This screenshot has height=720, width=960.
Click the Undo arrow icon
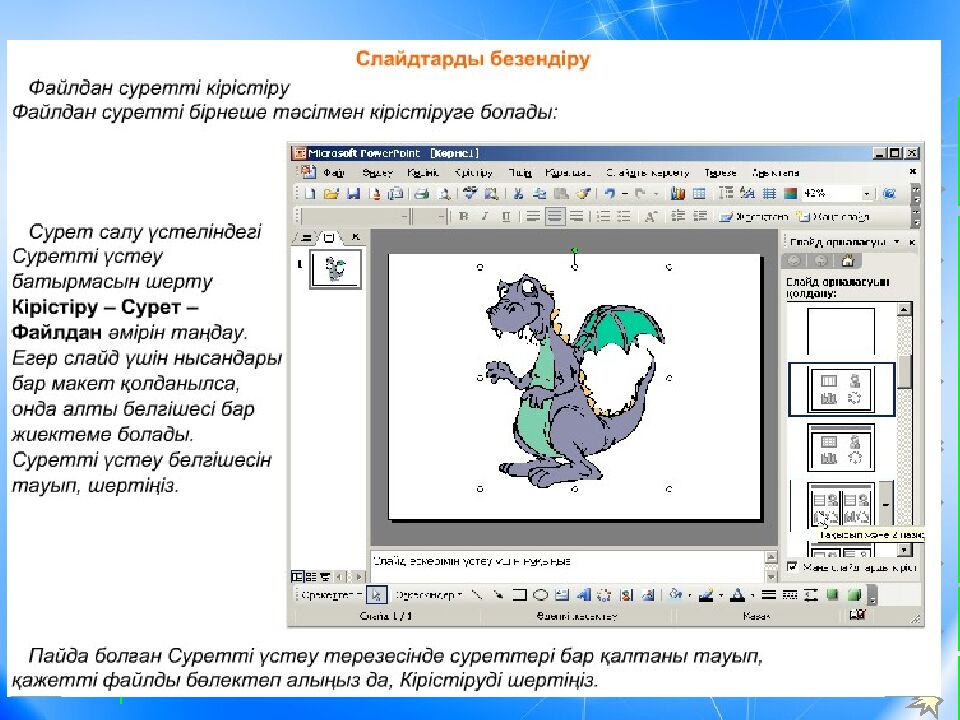click(x=609, y=194)
